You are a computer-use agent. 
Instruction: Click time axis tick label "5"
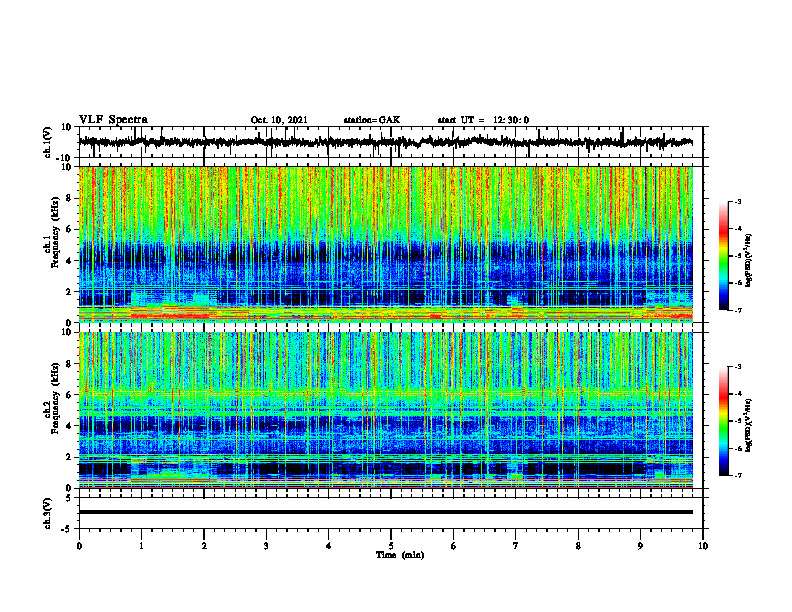pyautogui.click(x=391, y=546)
